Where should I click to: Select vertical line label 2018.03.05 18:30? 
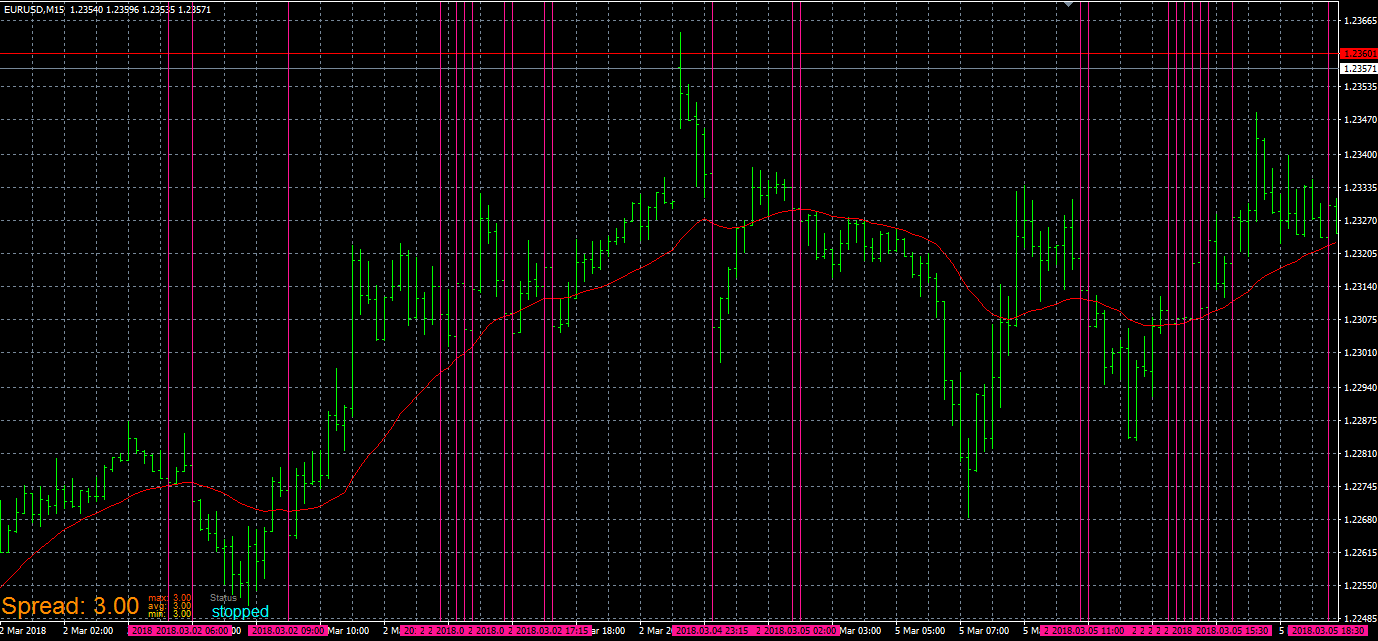(x=1328, y=631)
